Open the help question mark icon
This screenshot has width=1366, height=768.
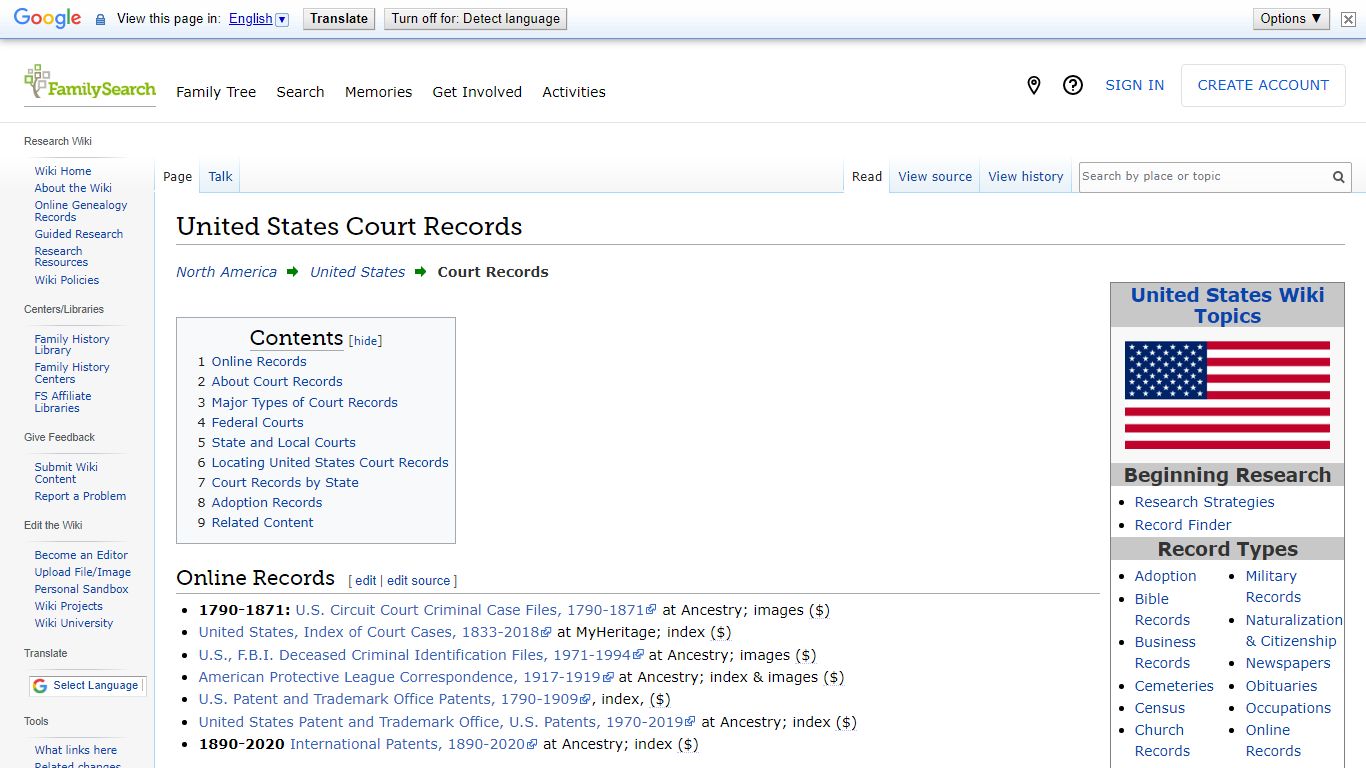click(x=1073, y=86)
